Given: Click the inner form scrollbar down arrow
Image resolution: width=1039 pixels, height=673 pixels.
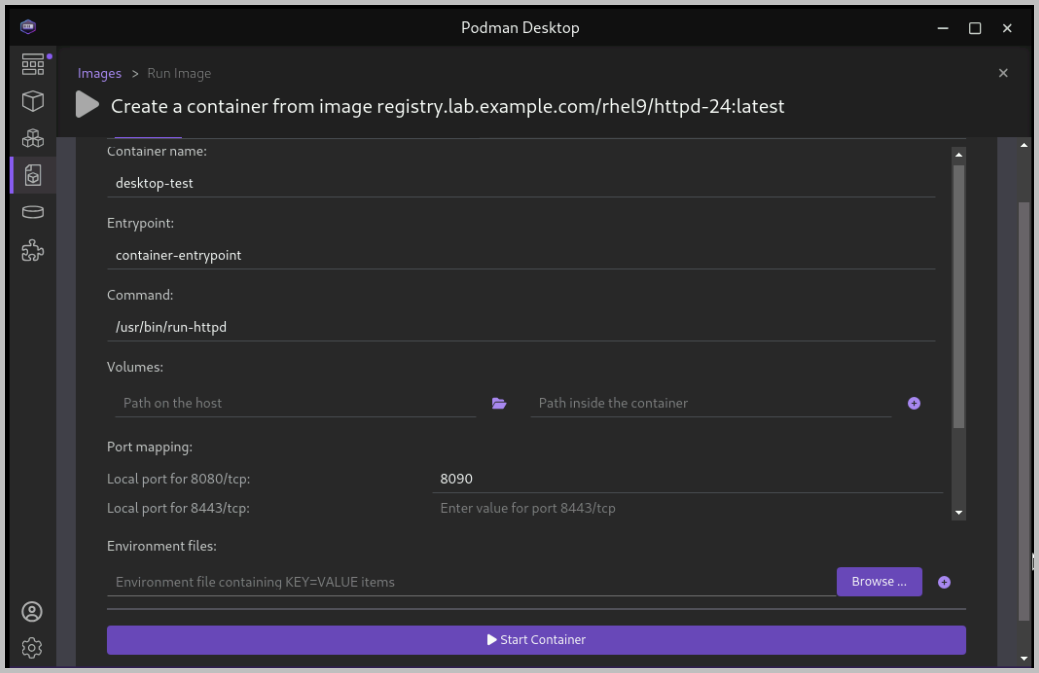Looking at the screenshot, I should [x=959, y=512].
